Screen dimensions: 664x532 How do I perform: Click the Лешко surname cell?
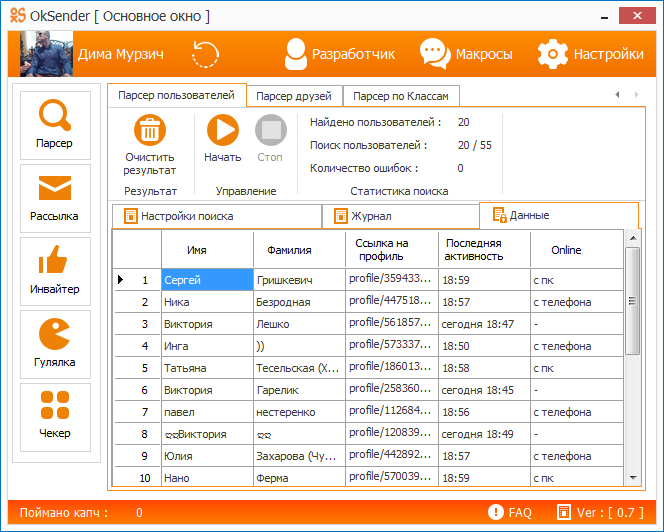click(299, 324)
